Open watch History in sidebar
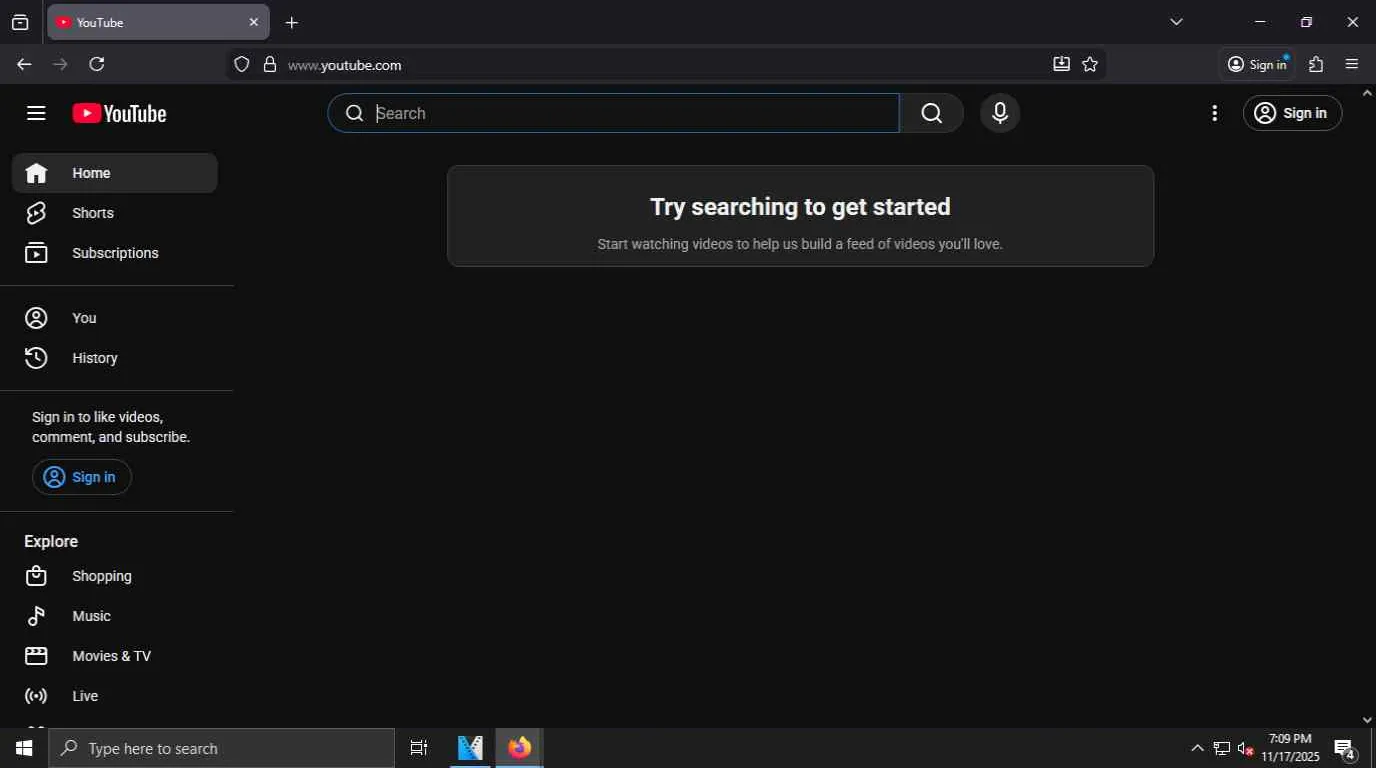This screenshot has height=768, width=1376. click(x=115, y=358)
